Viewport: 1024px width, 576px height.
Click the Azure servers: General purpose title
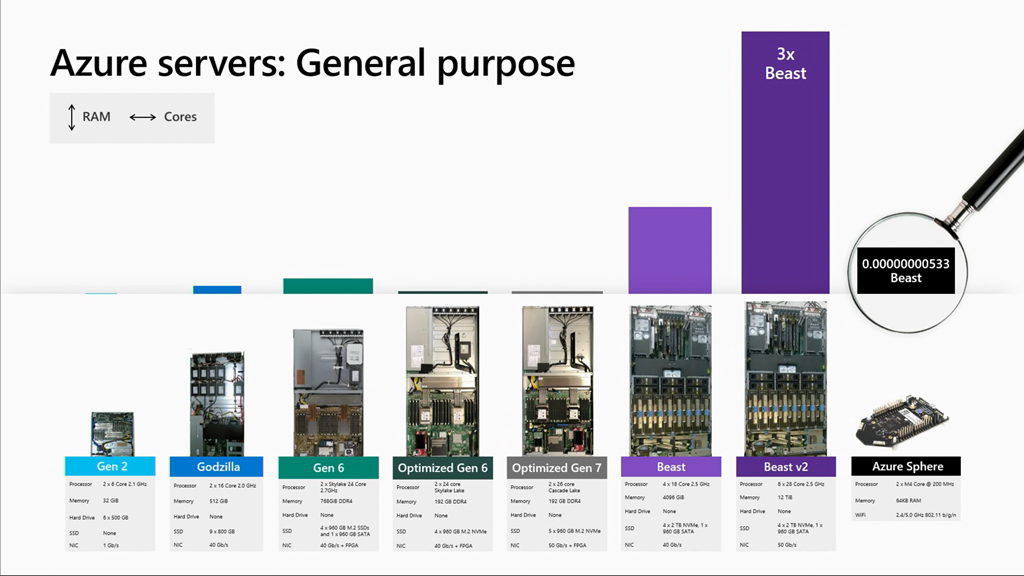point(313,62)
